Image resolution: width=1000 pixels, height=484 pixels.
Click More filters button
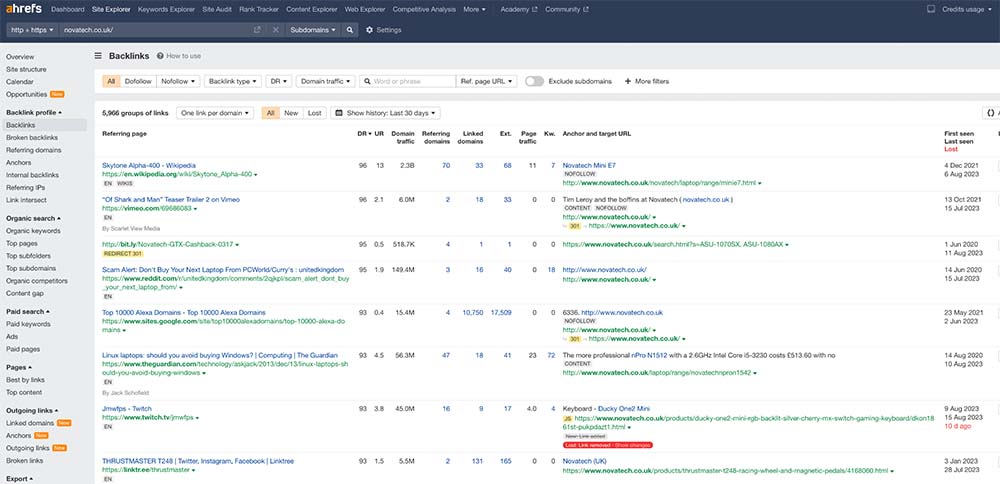point(646,81)
